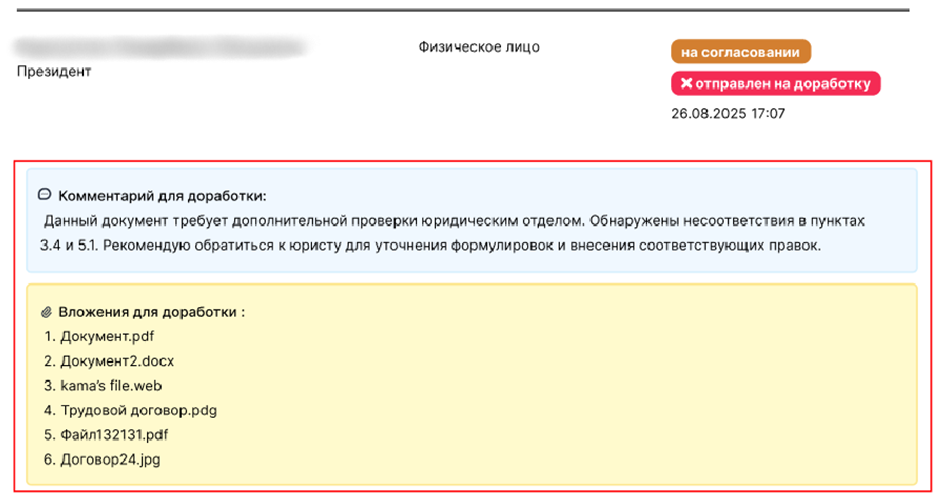Click the revision comment text paragraph
This screenshot has height=504, width=940.
pyautogui.click(x=450, y=232)
